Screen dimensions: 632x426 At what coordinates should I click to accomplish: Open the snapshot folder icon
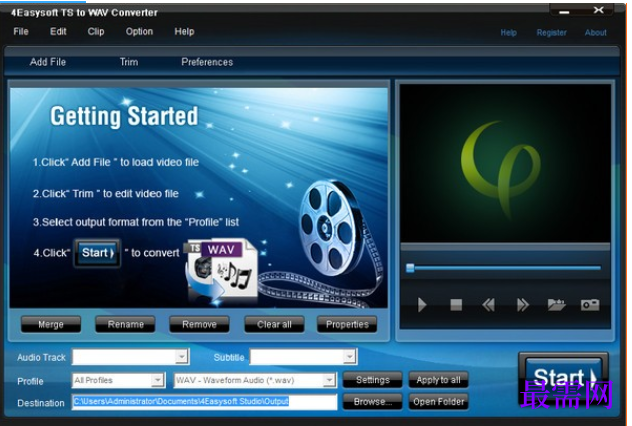556,305
